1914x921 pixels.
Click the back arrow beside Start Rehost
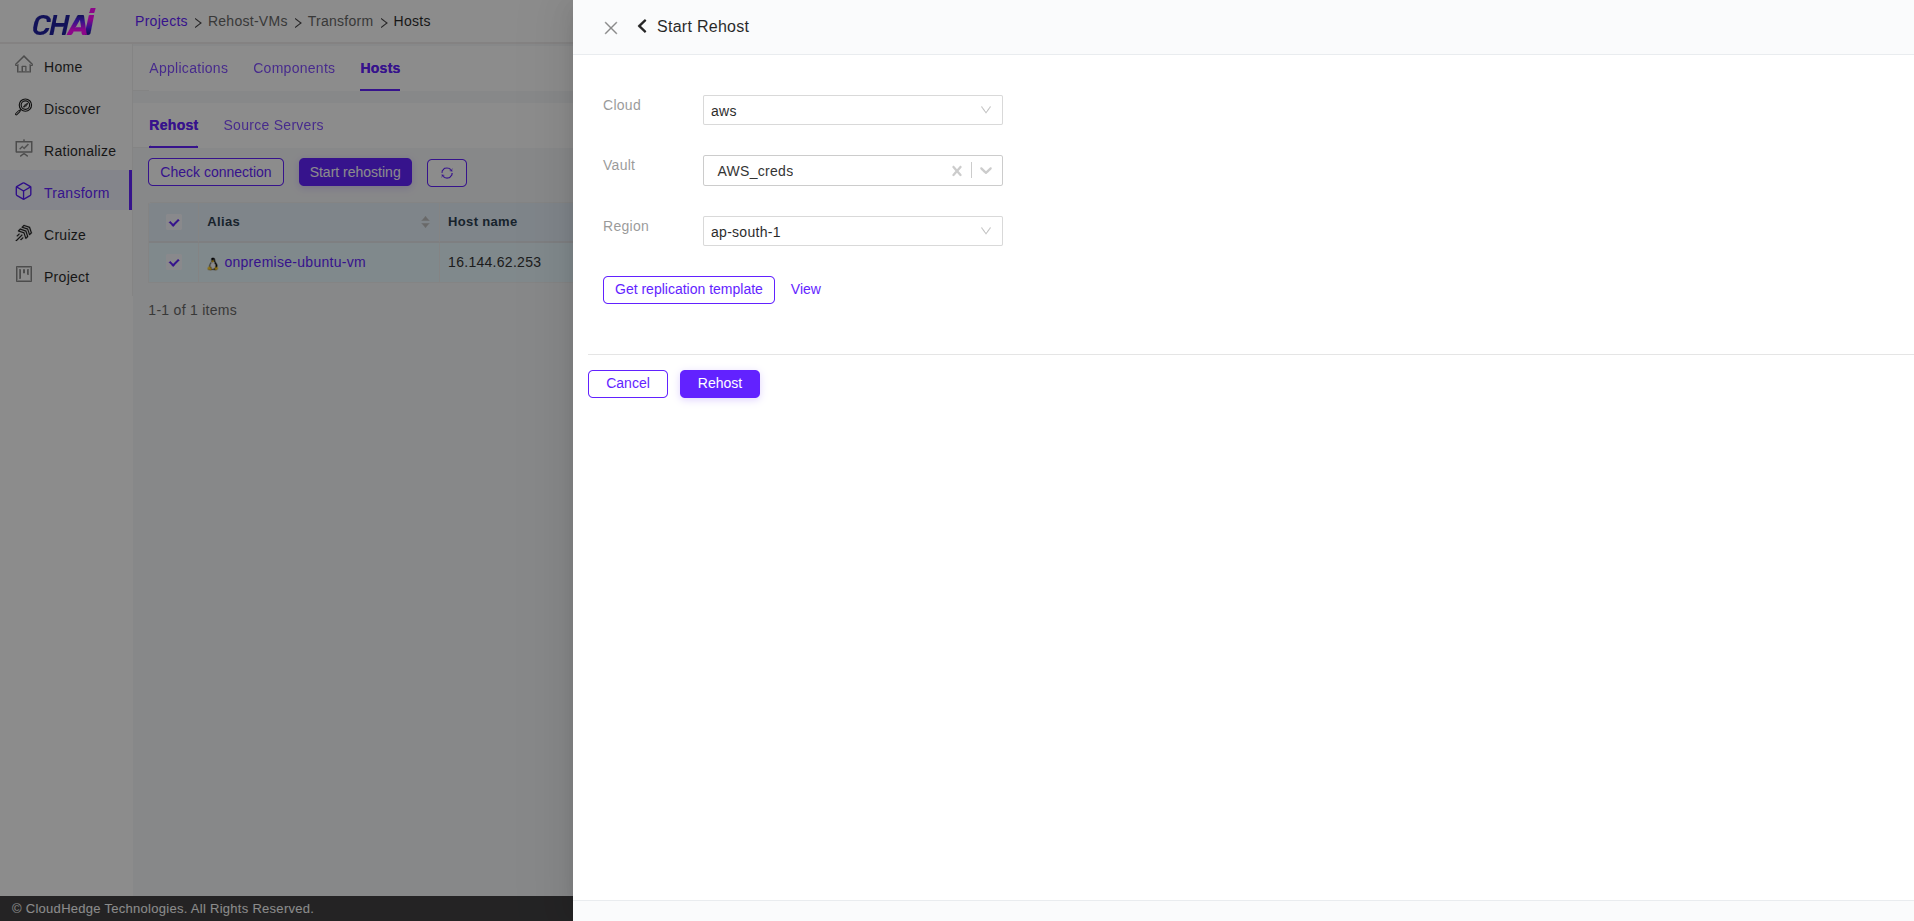(642, 26)
